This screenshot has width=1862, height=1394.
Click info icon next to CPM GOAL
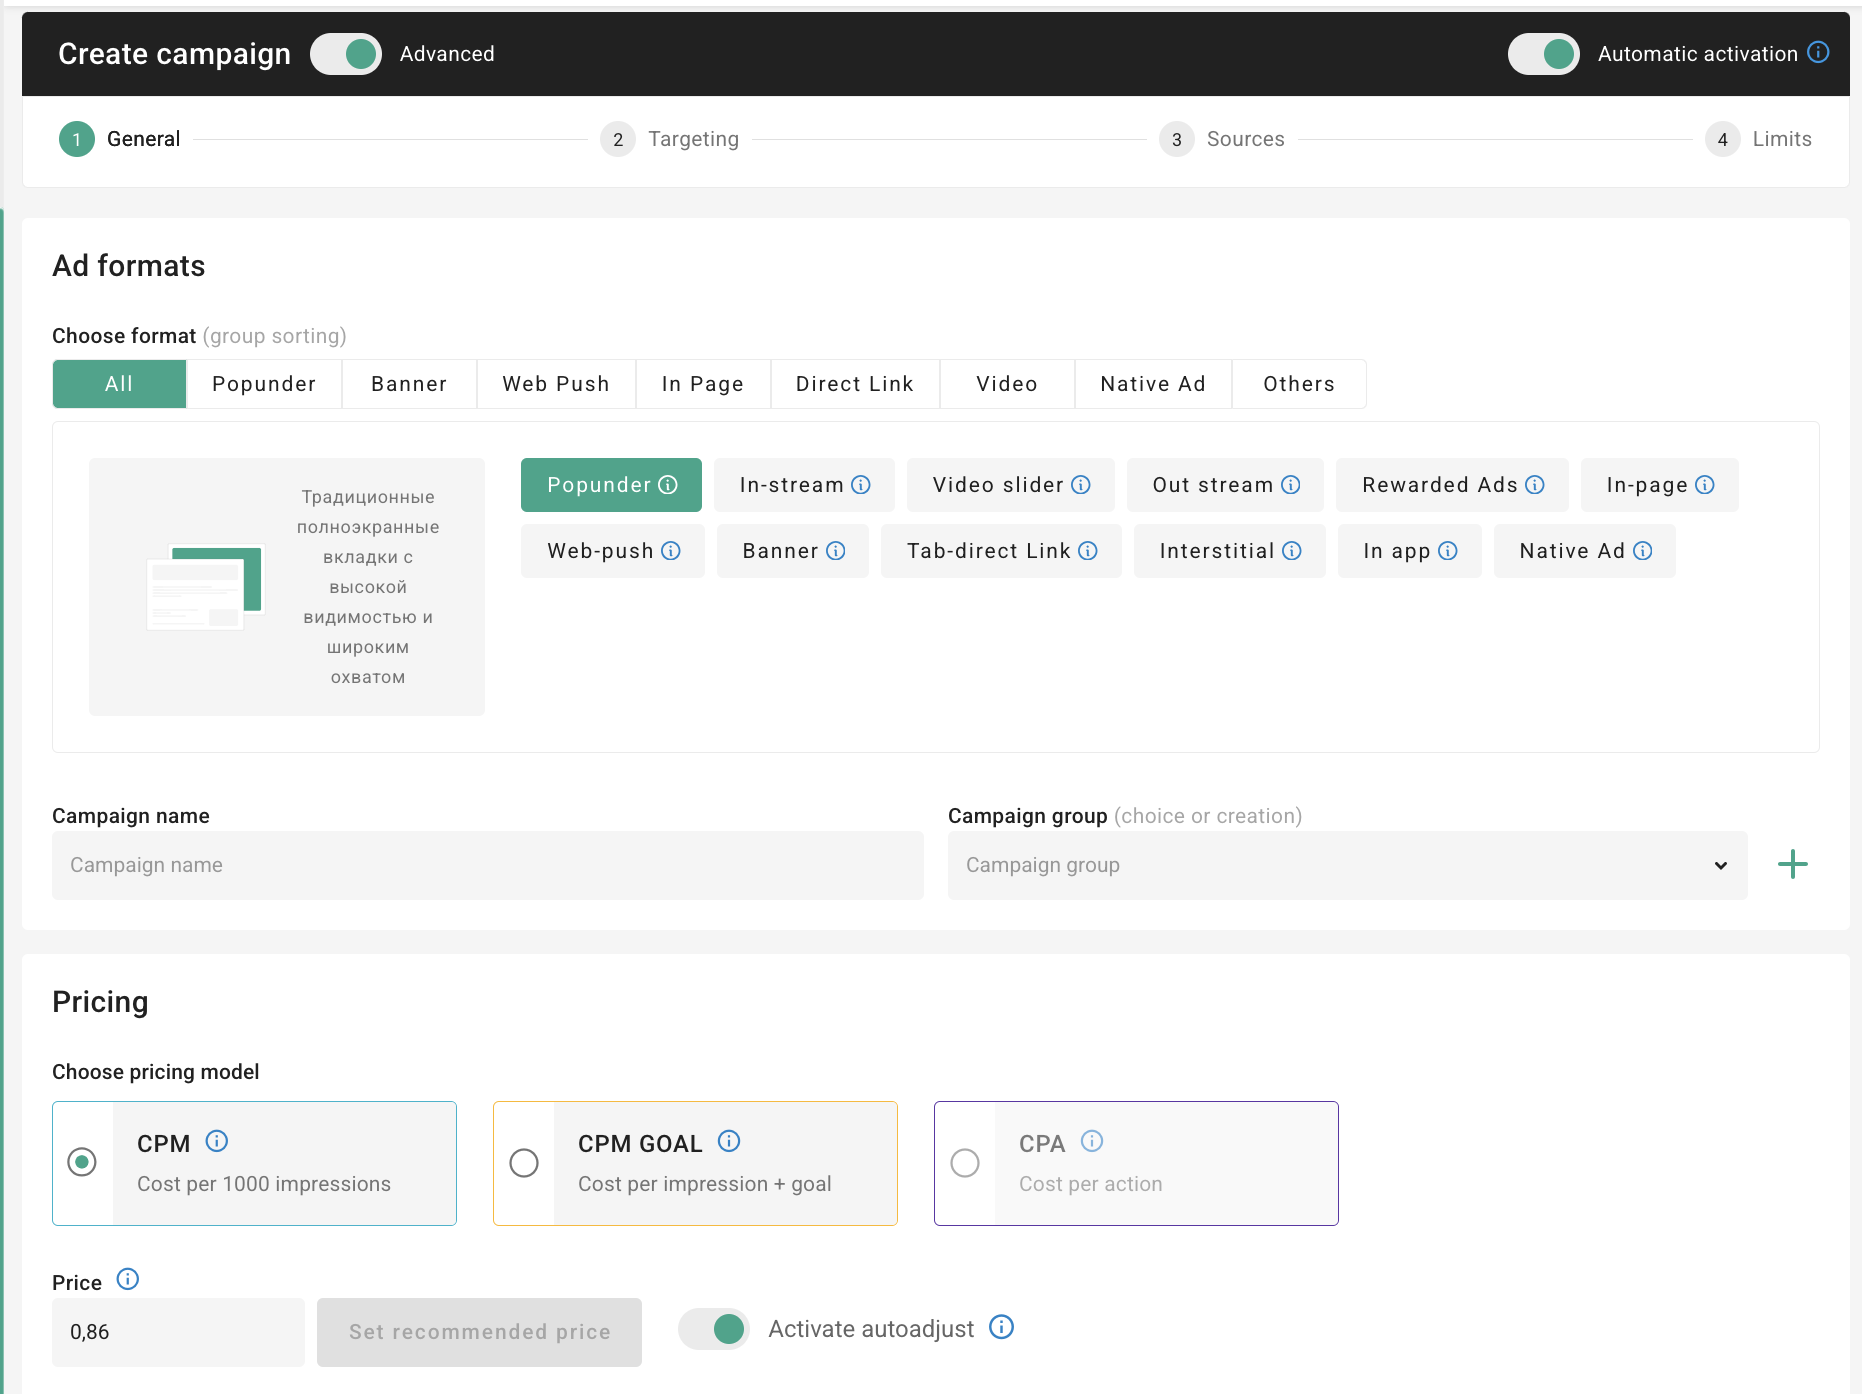pyautogui.click(x=729, y=1141)
